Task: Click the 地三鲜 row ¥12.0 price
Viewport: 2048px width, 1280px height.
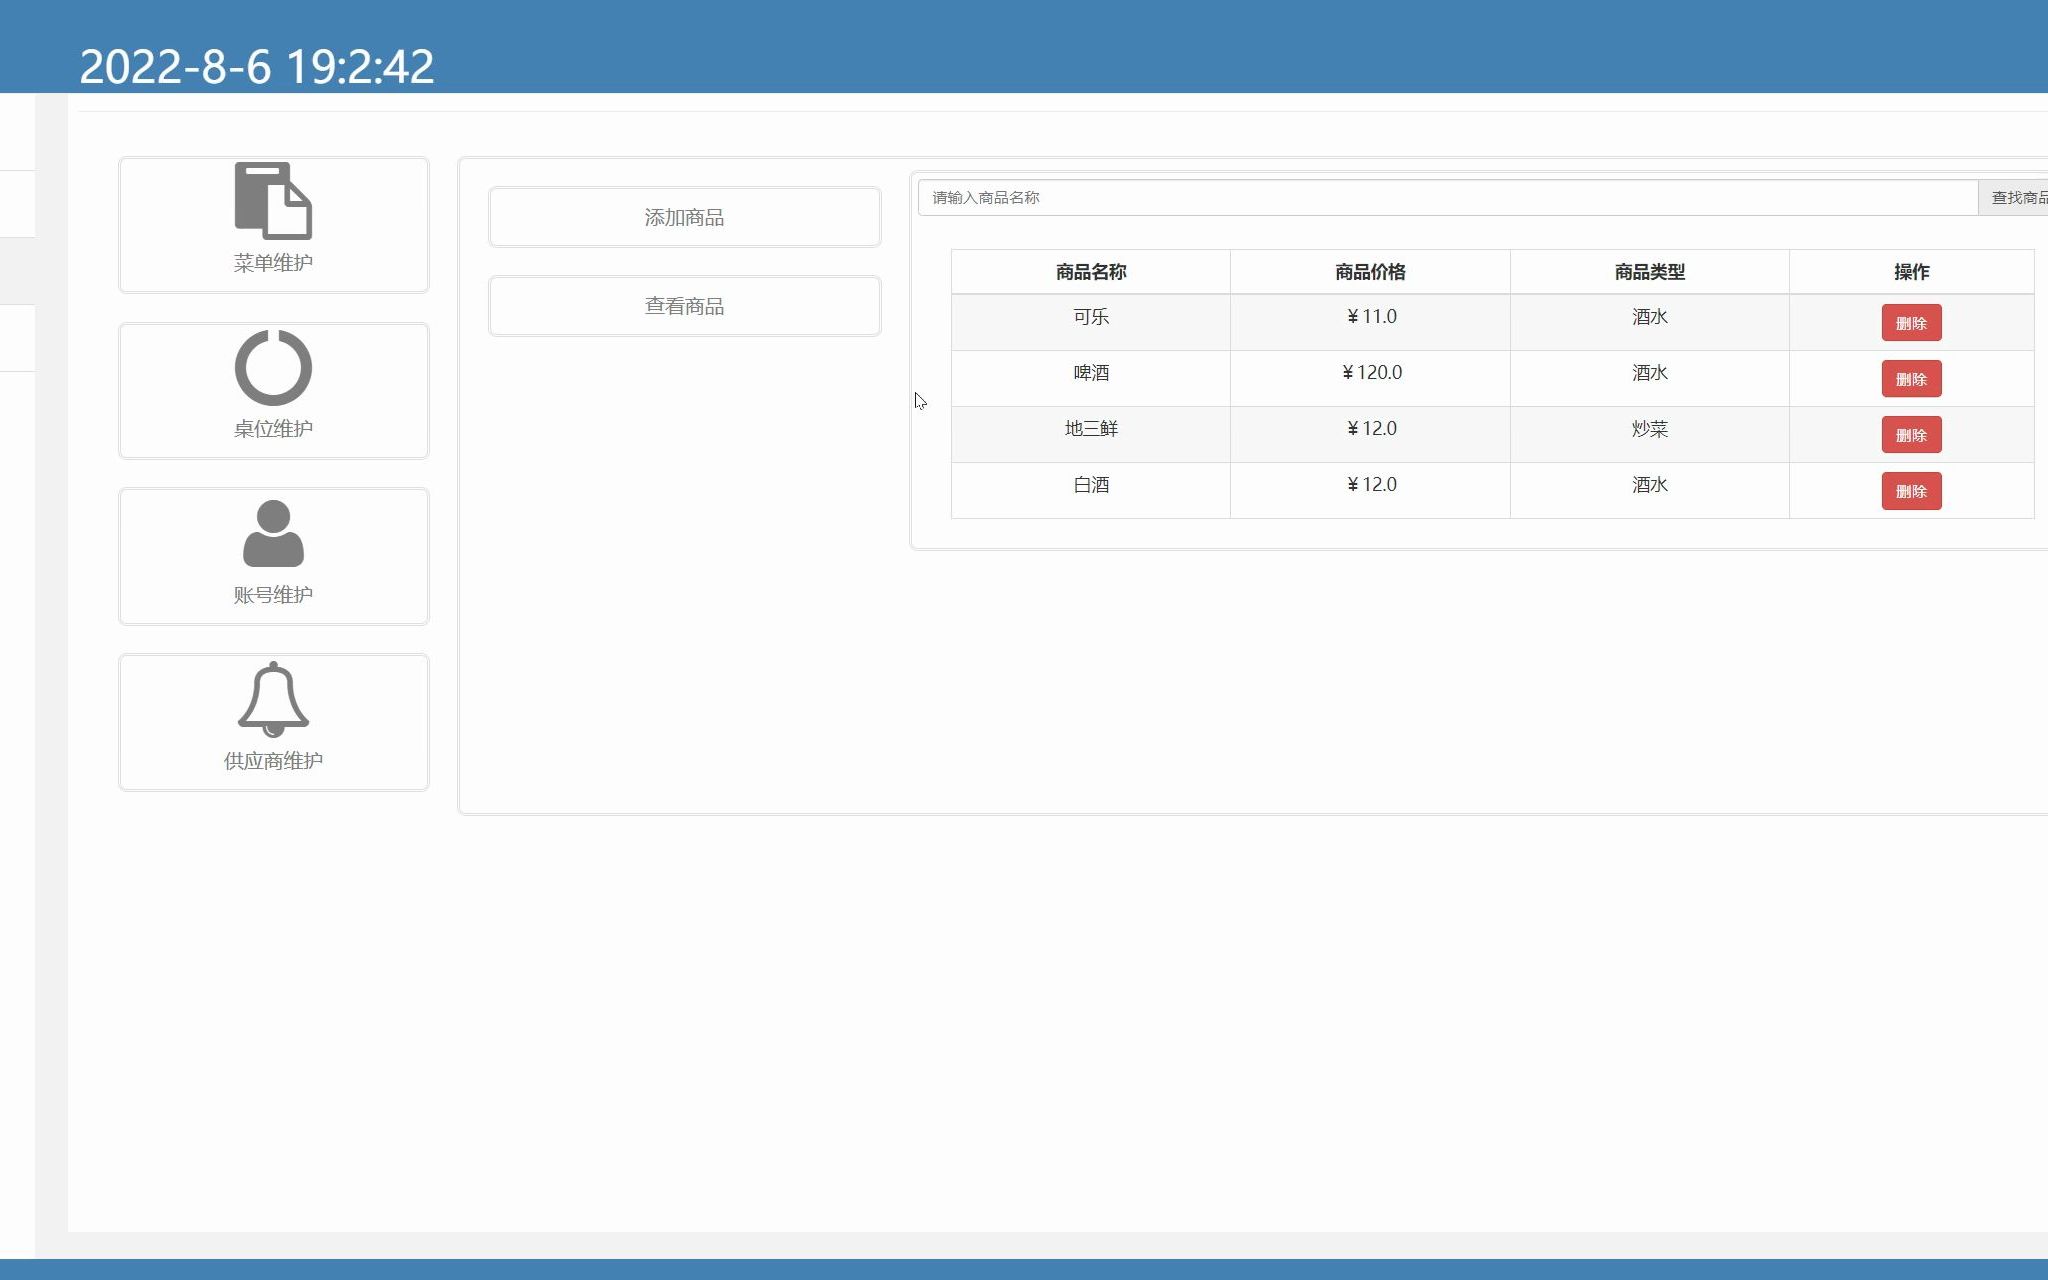Action: [1370, 429]
